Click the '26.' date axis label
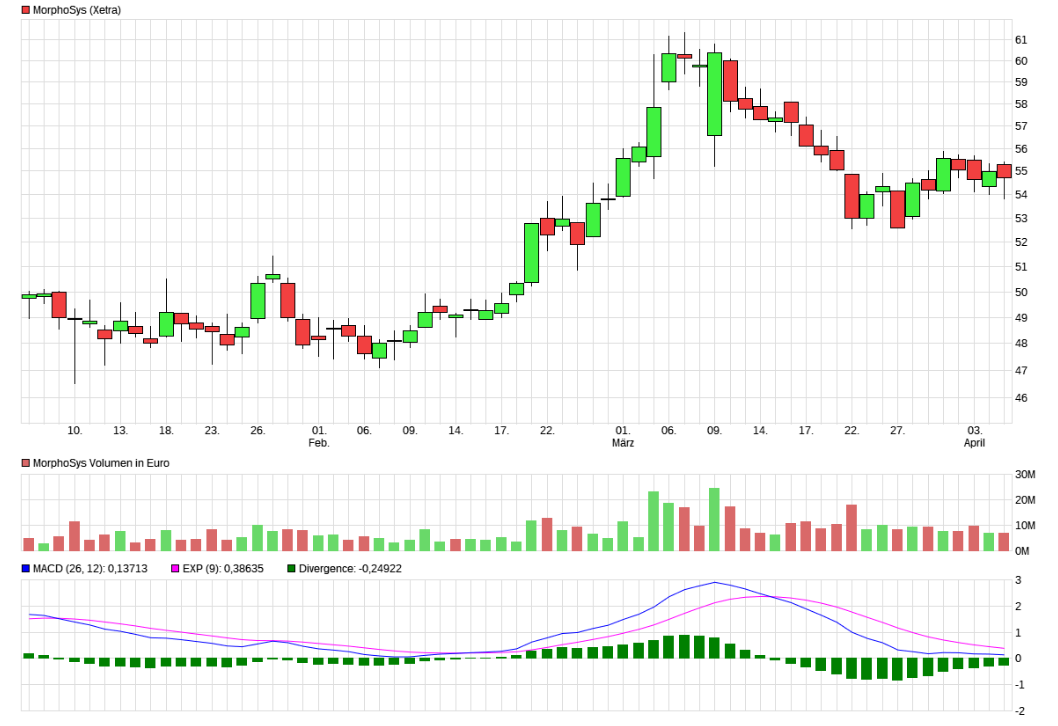This screenshot has width=1058, height=726. click(258, 430)
